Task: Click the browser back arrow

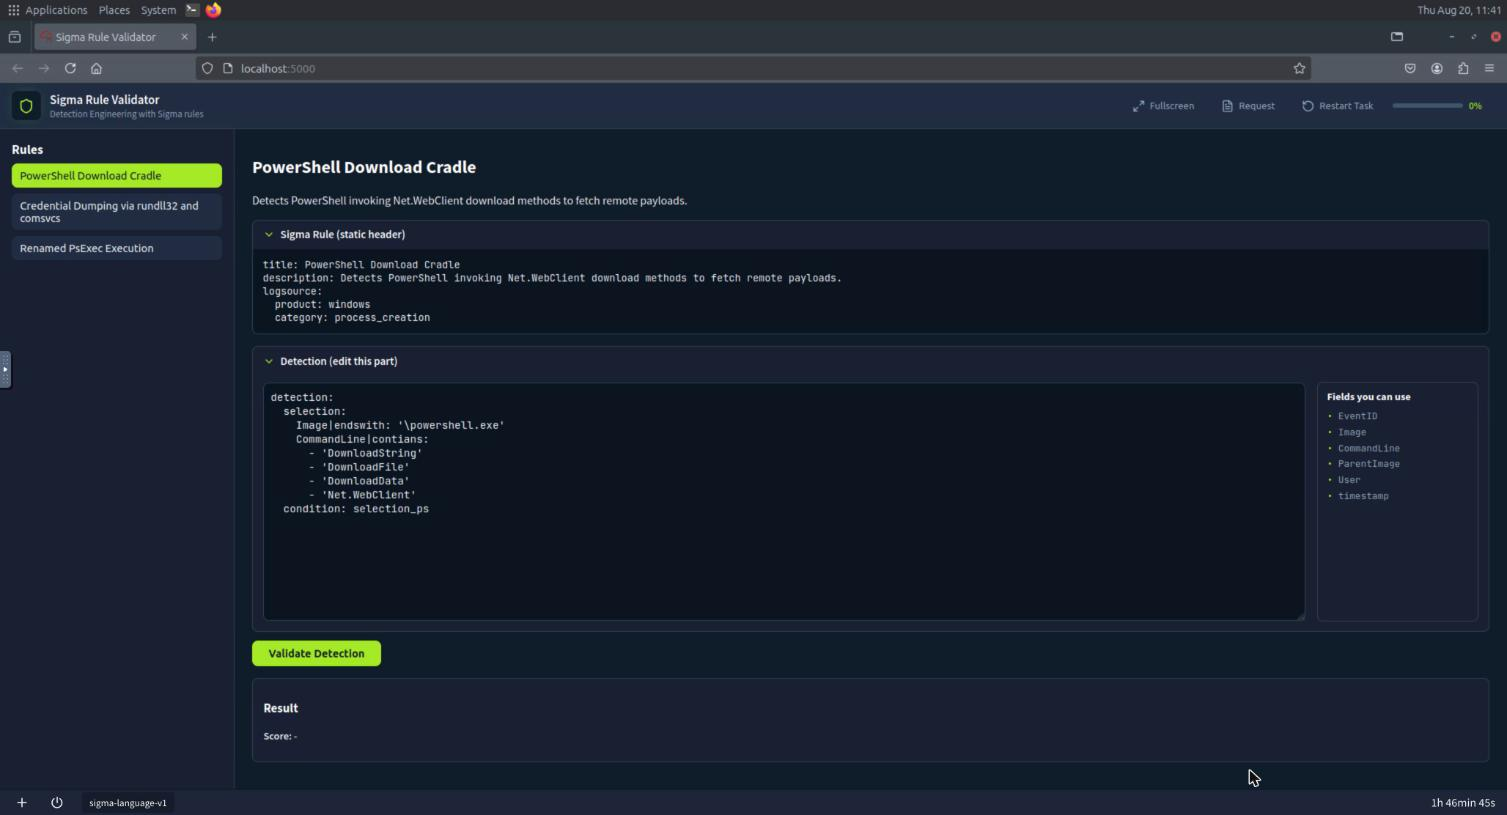Action: click(17, 68)
